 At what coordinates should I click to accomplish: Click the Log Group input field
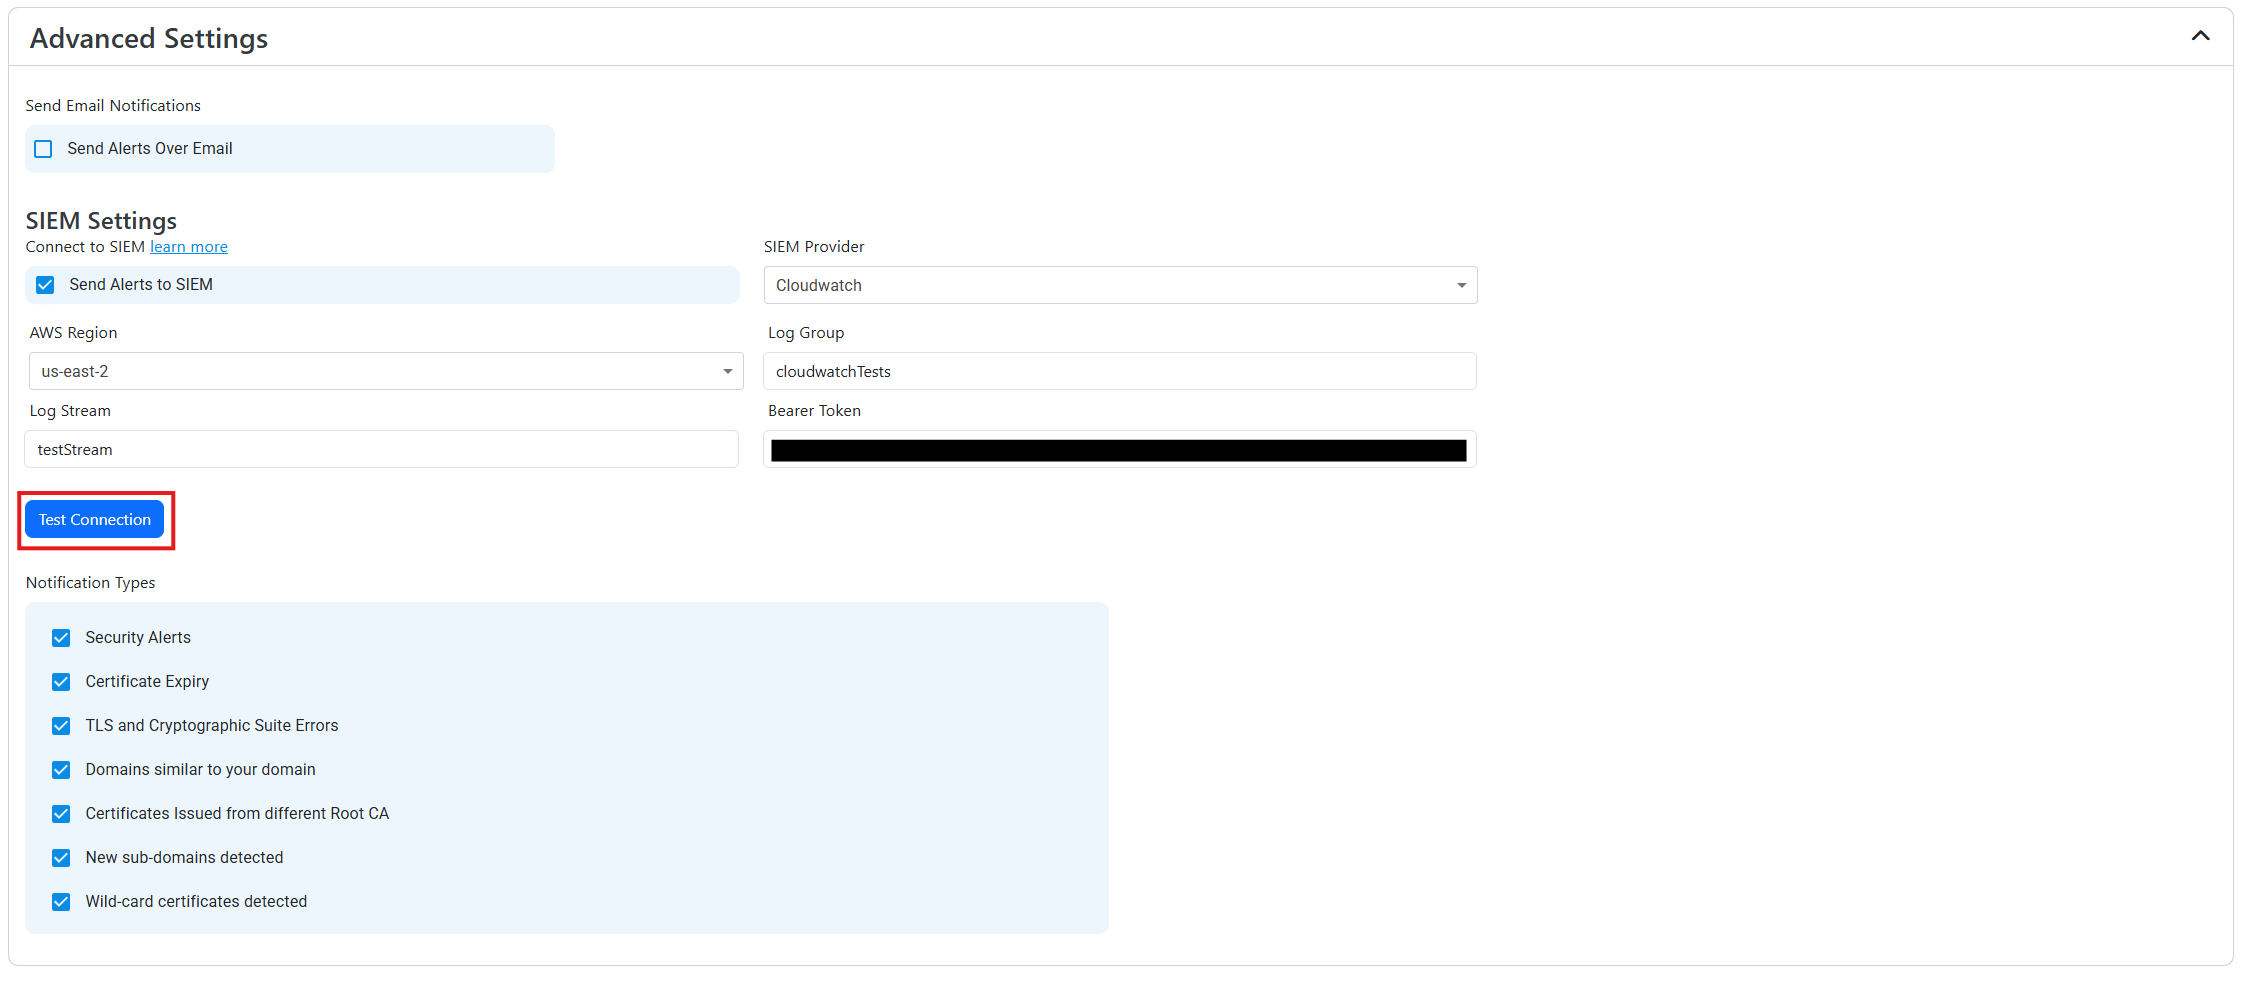[1119, 371]
